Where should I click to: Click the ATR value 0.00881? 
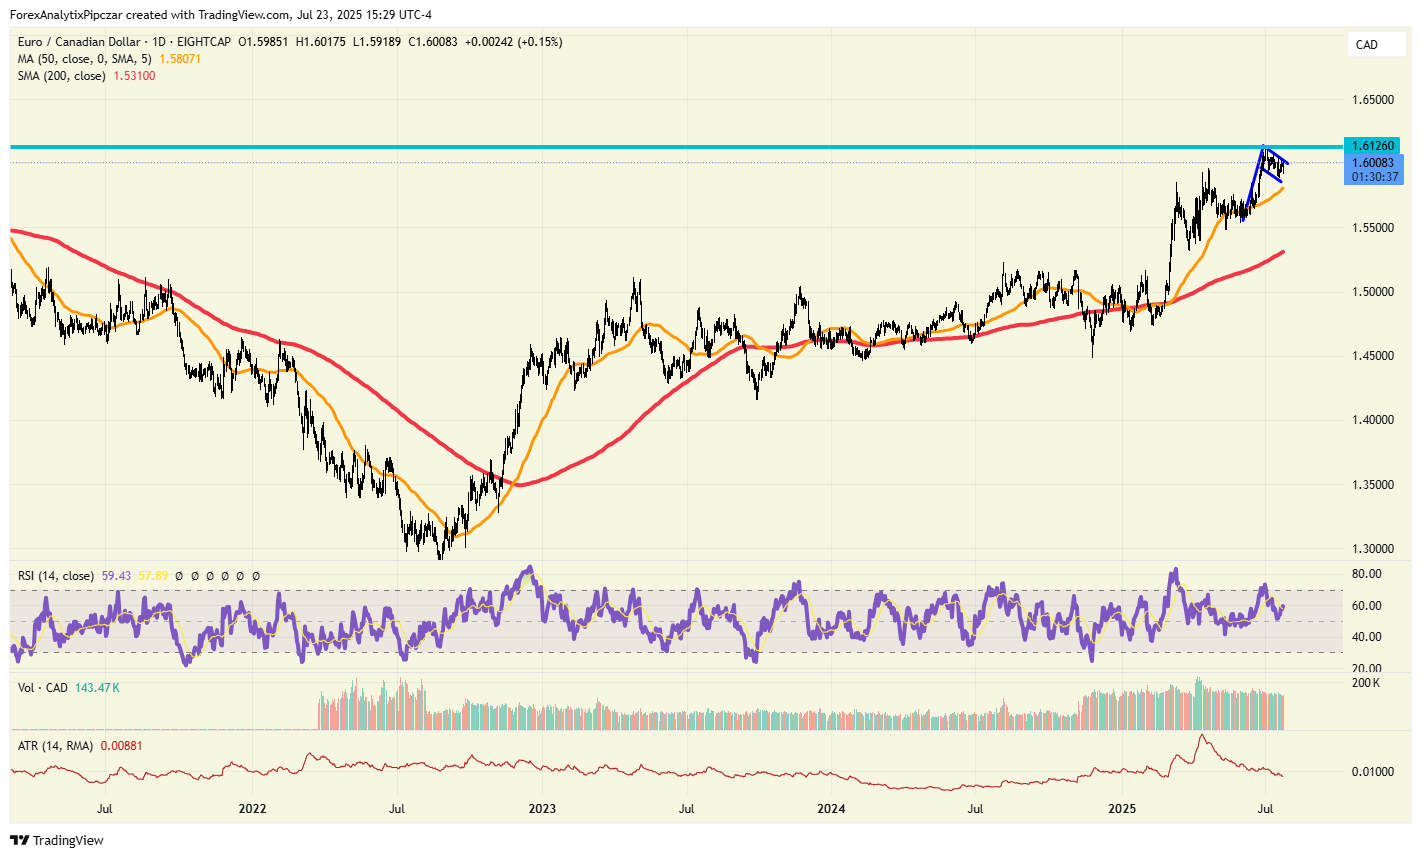(x=122, y=746)
